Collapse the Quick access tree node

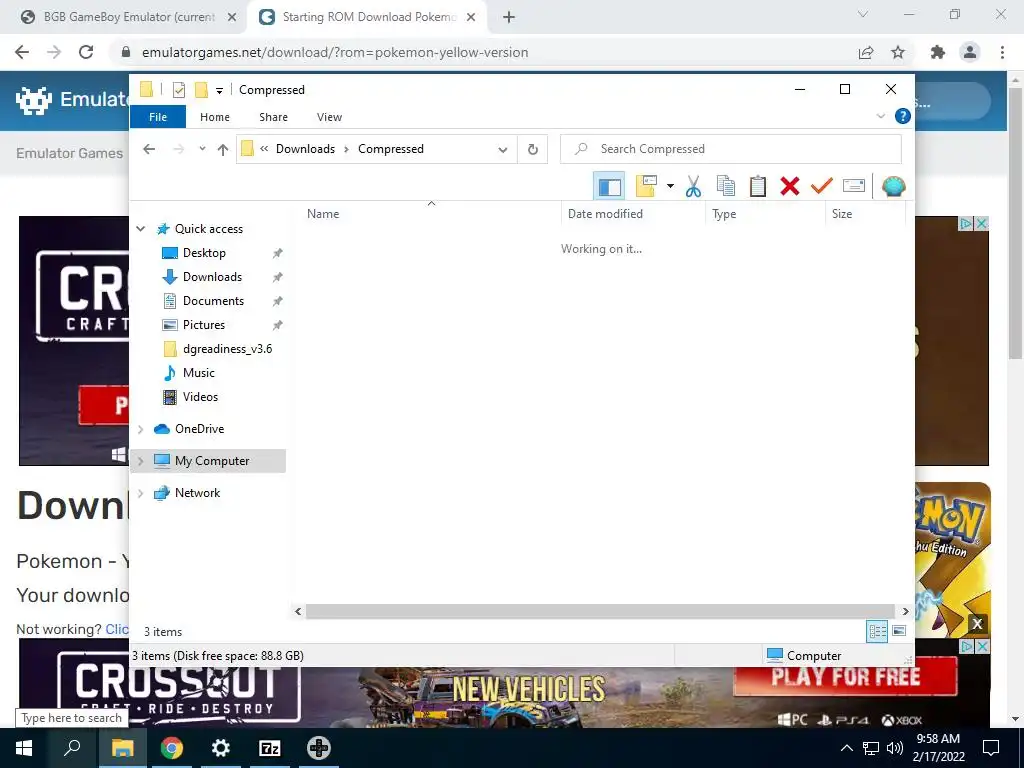point(140,229)
